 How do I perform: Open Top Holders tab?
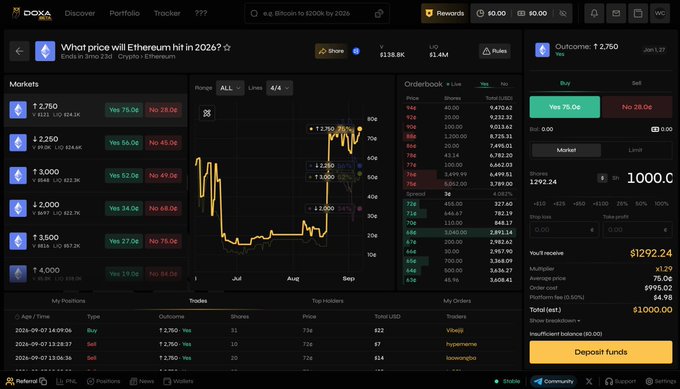tap(327, 301)
